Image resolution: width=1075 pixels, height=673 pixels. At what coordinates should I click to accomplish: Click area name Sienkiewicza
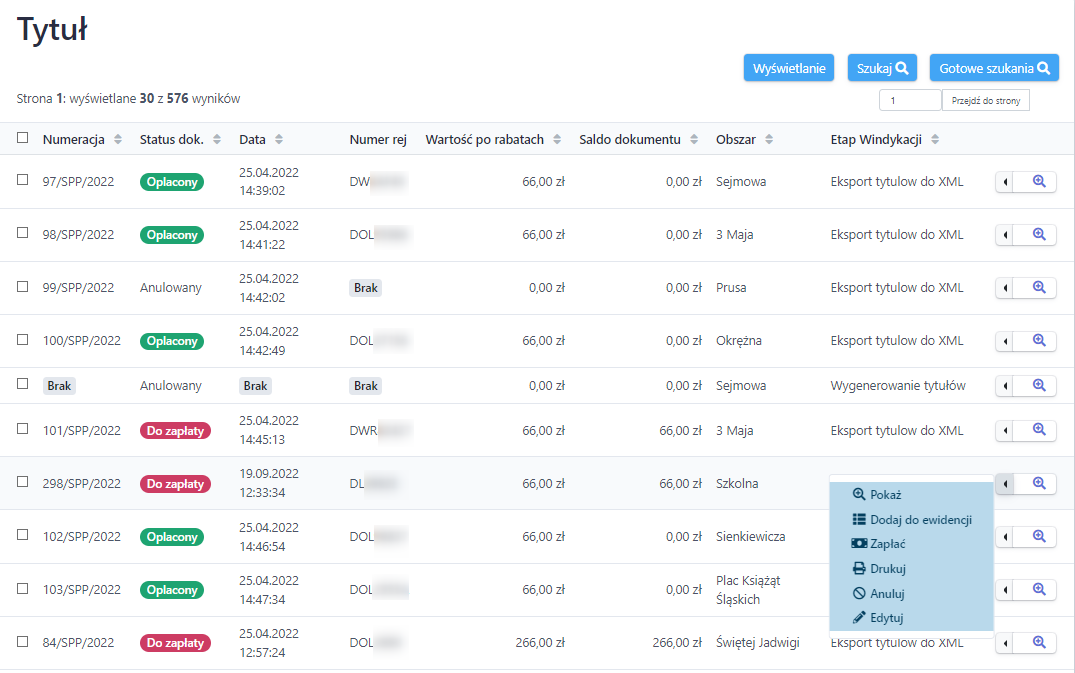click(x=751, y=537)
